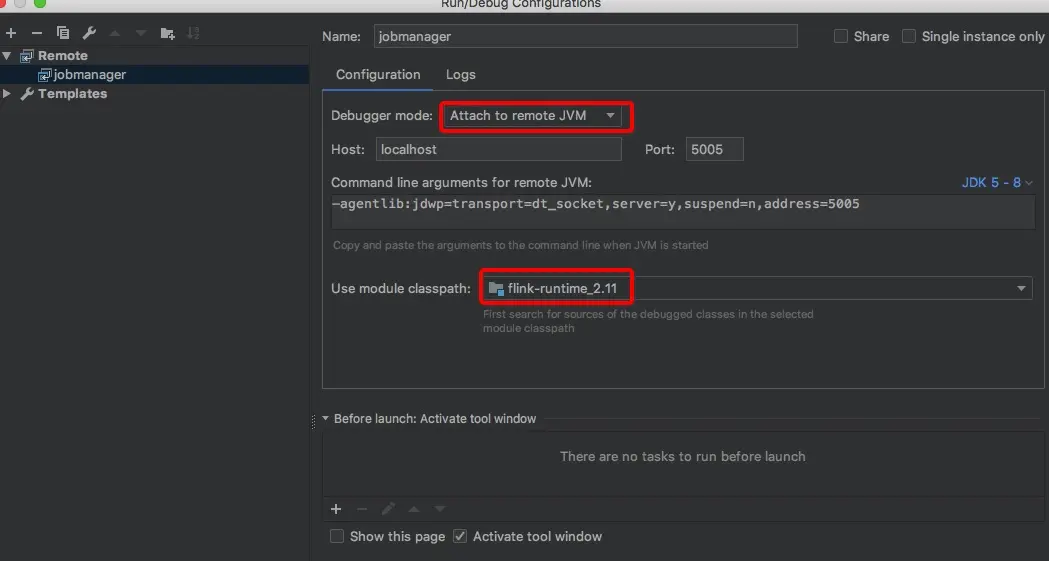The width and height of the screenshot is (1049, 561).
Task: Click the Port field showing 5005
Action: click(x=714, y=149)
